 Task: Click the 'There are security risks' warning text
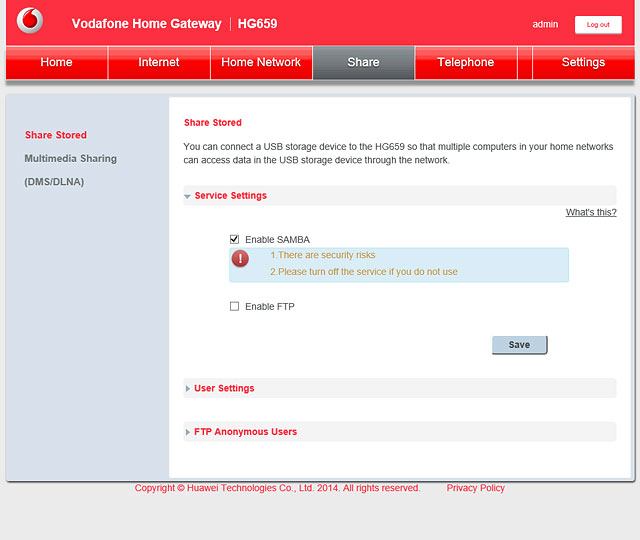322,255
